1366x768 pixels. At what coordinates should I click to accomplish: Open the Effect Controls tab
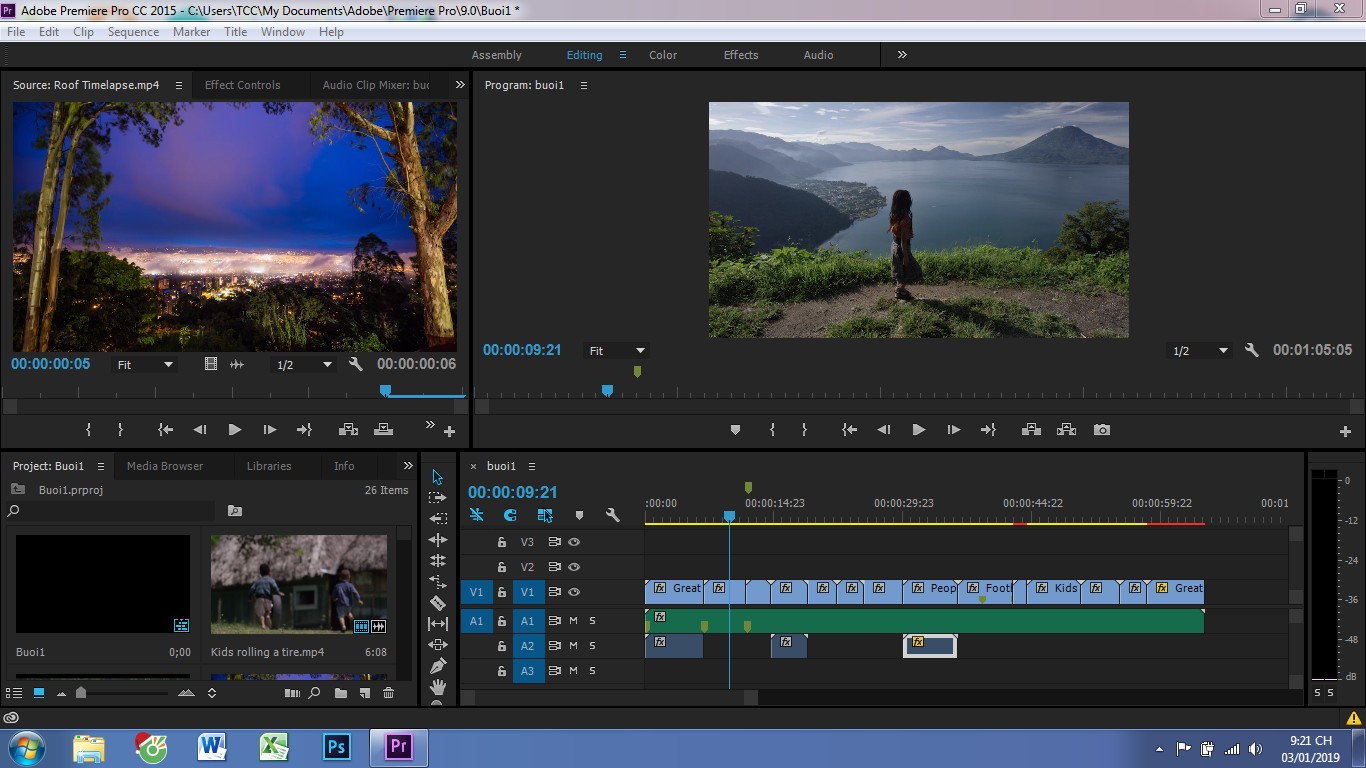242,85
